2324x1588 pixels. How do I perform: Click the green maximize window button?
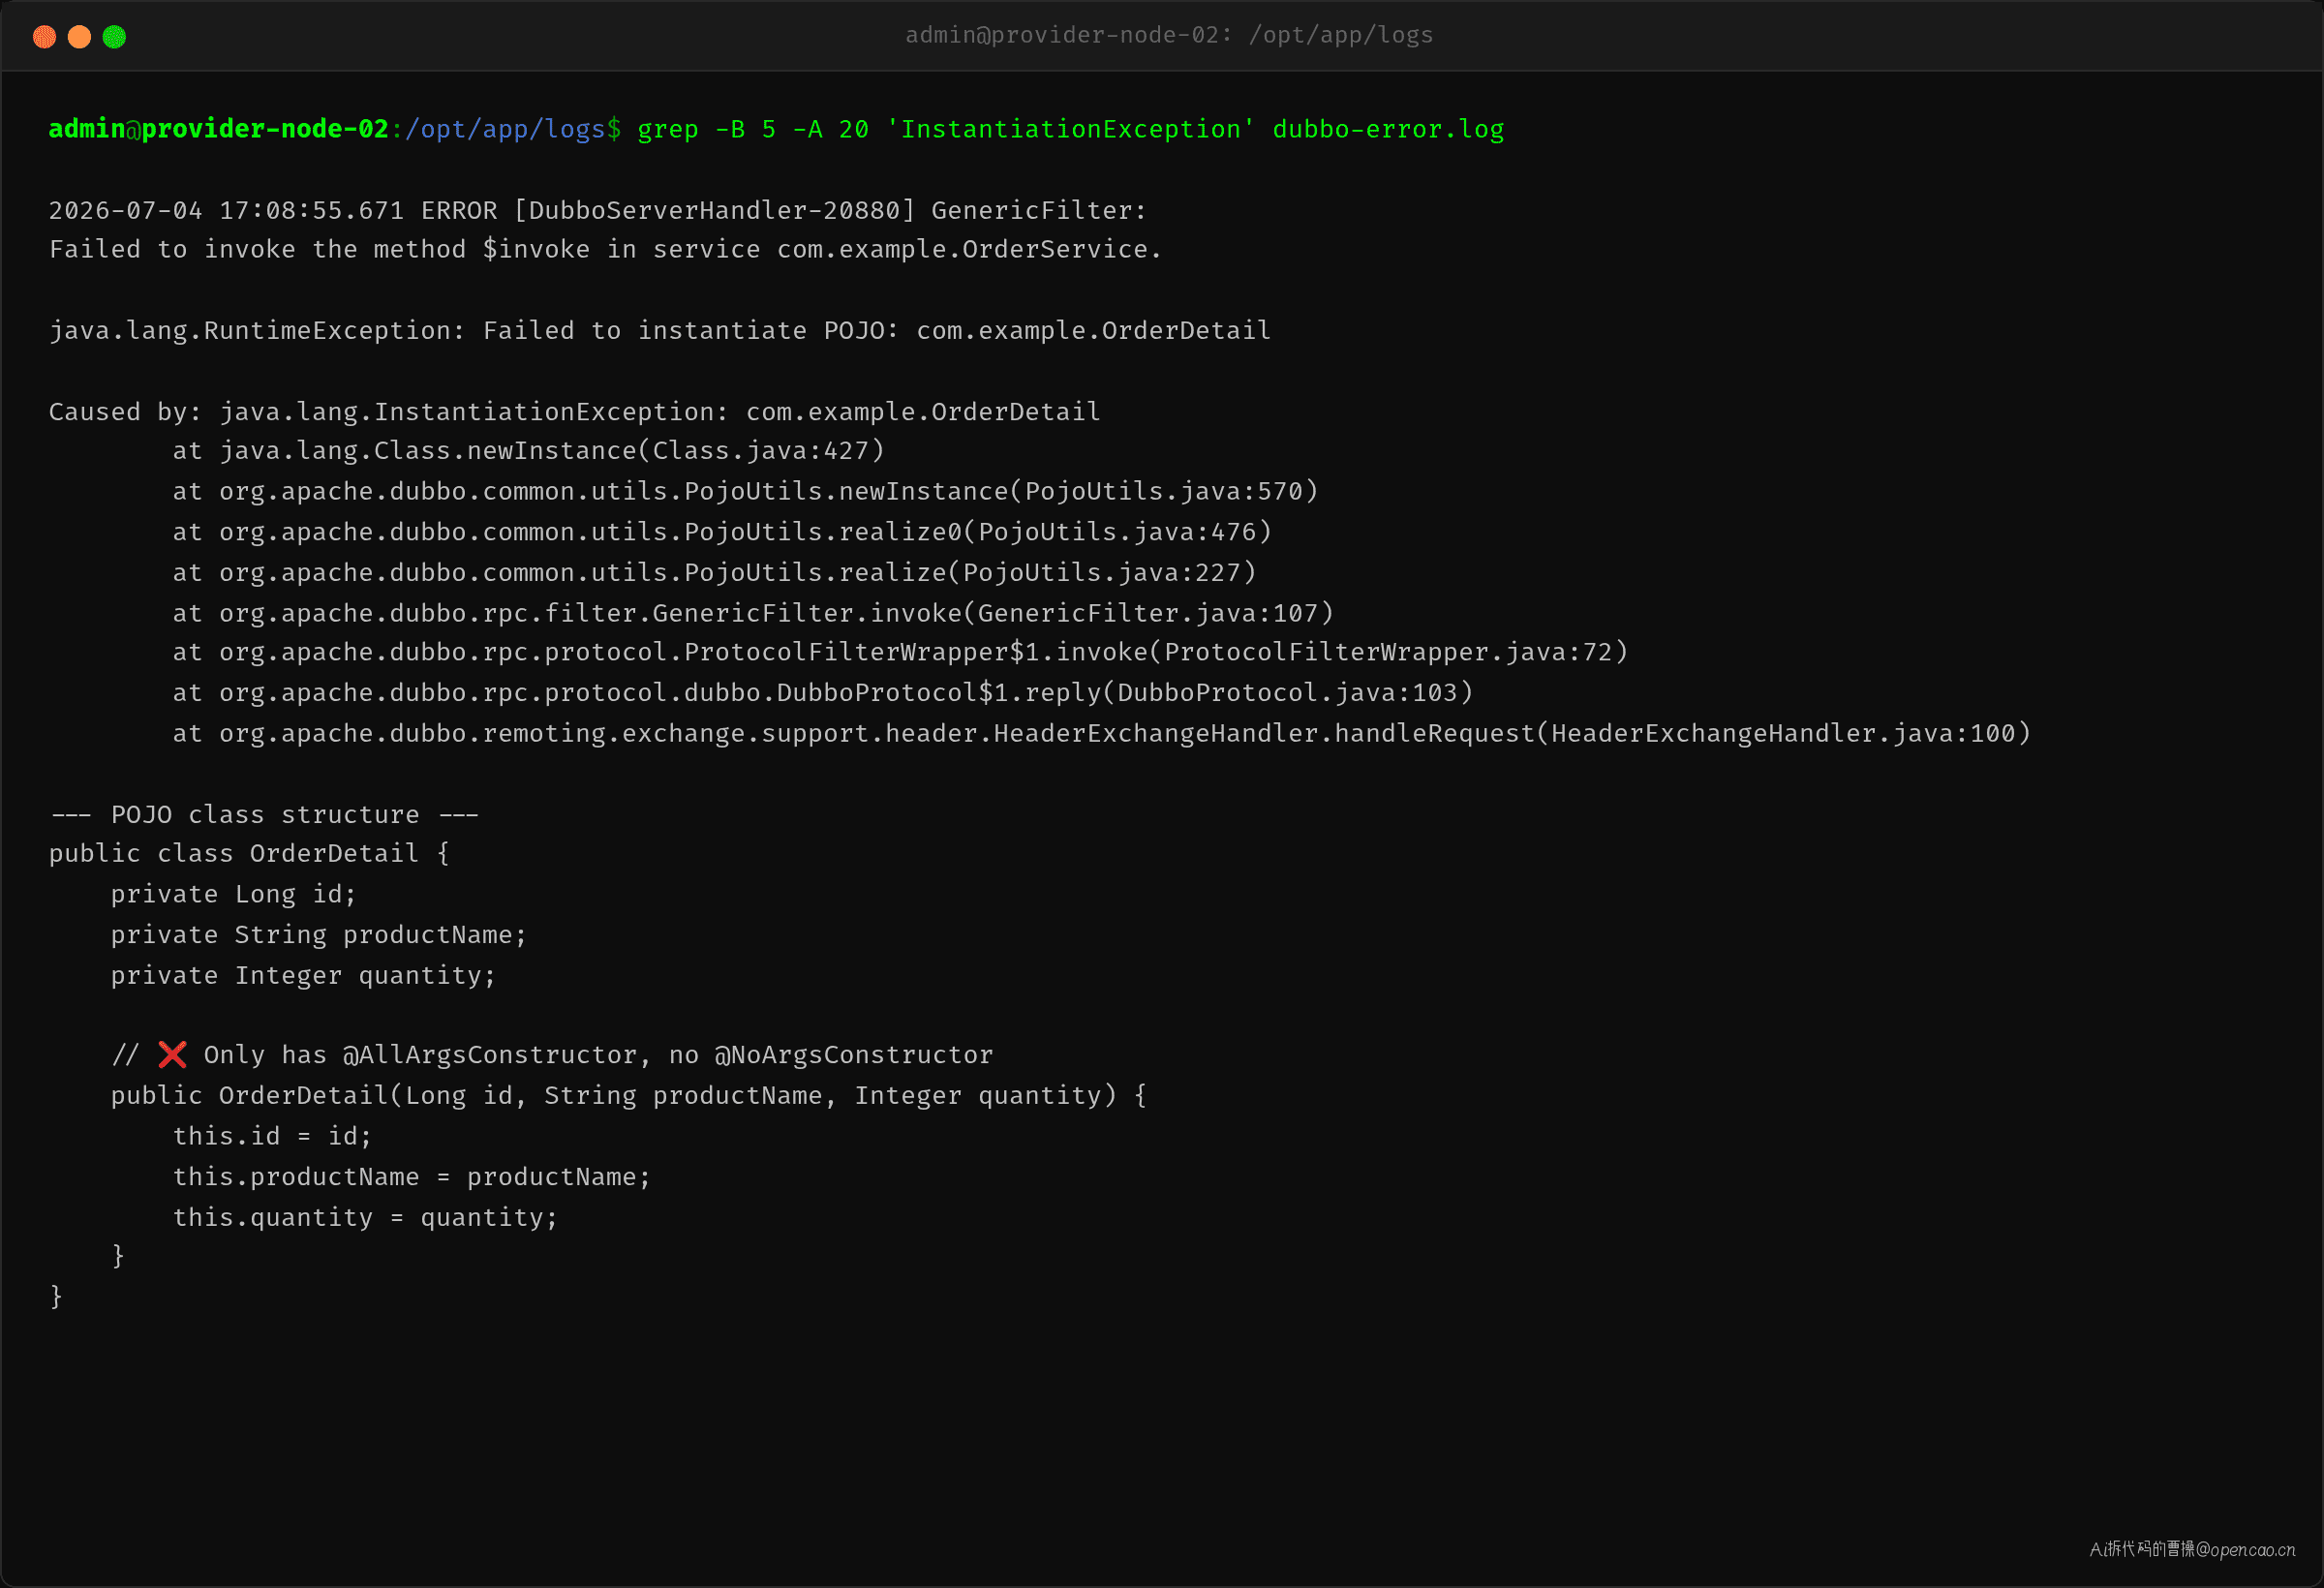coord(114,37)
